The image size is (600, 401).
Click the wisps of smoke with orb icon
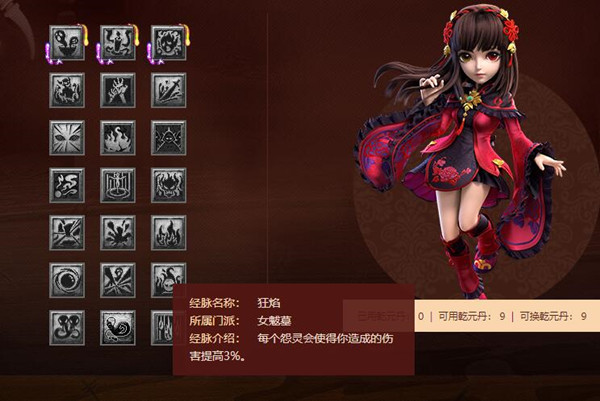pyautogui.click(x=67, y=185)
